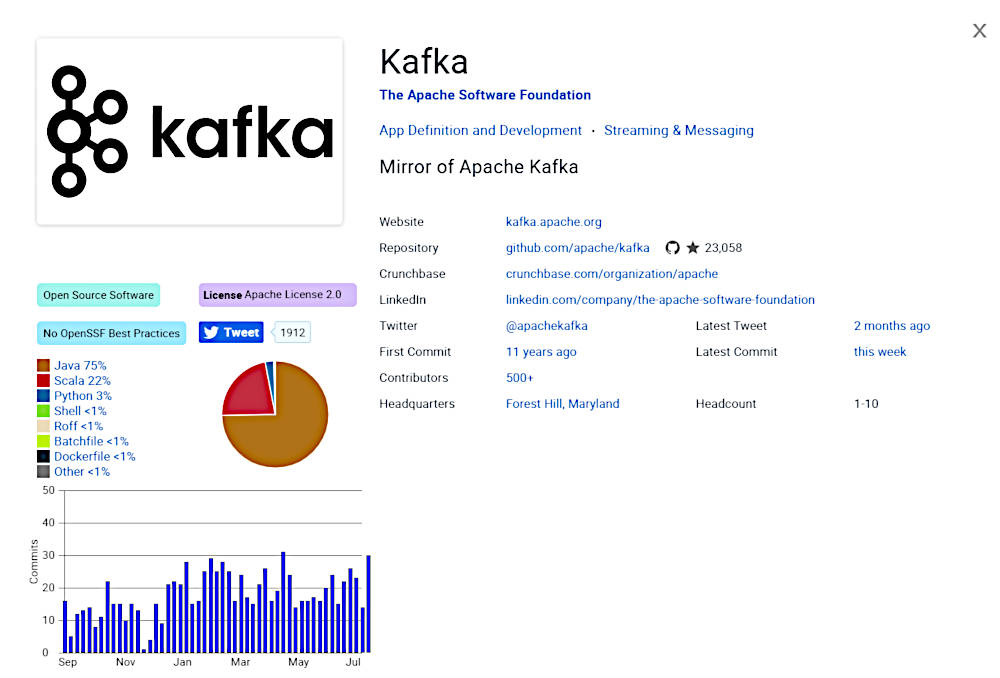
Task: Open Forest Hill, Maryland headquarters link
Action: pyautogui.click(x=562, y=404)
